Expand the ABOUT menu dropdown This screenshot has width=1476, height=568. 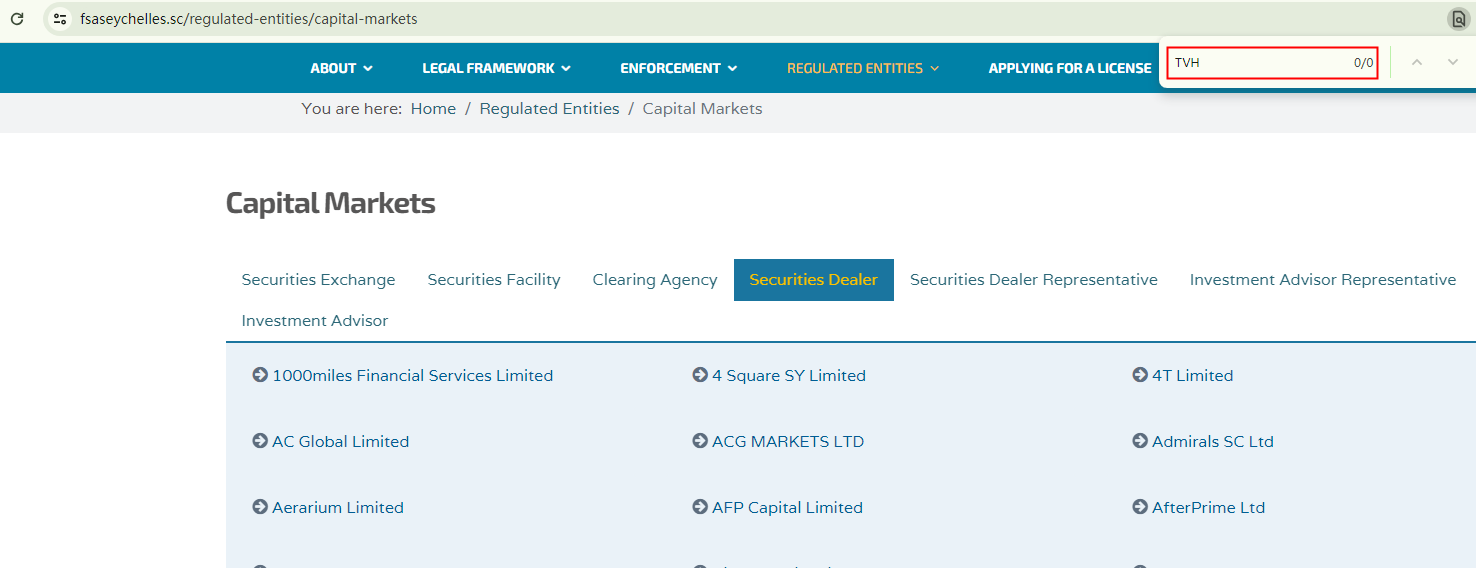click(341, 68)
